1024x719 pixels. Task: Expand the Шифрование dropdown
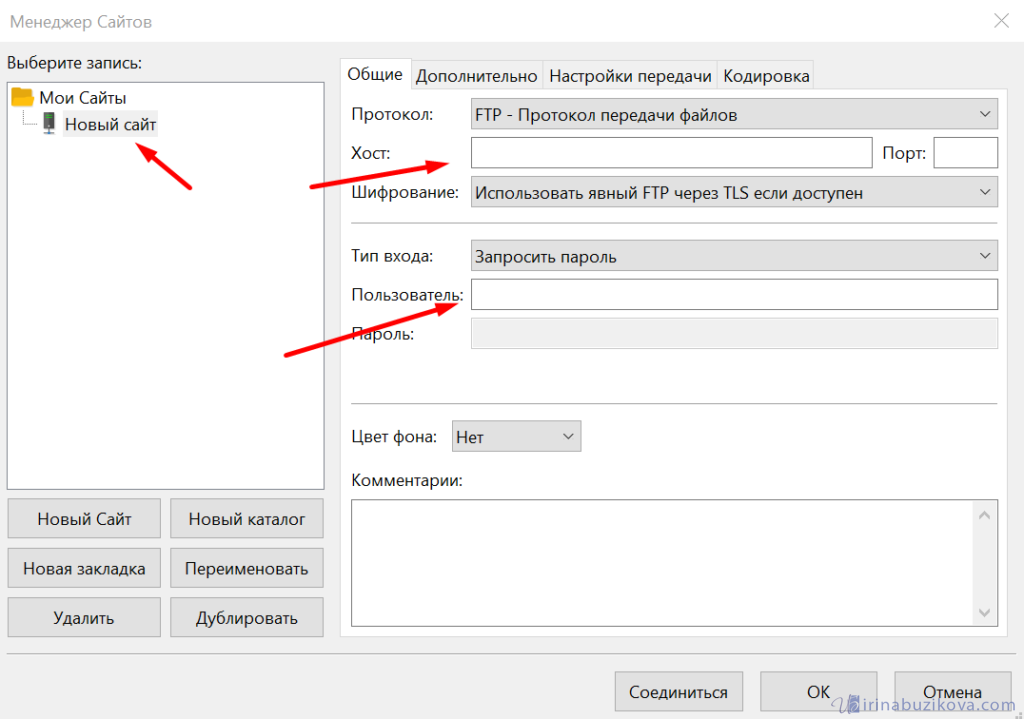[733, 192]
